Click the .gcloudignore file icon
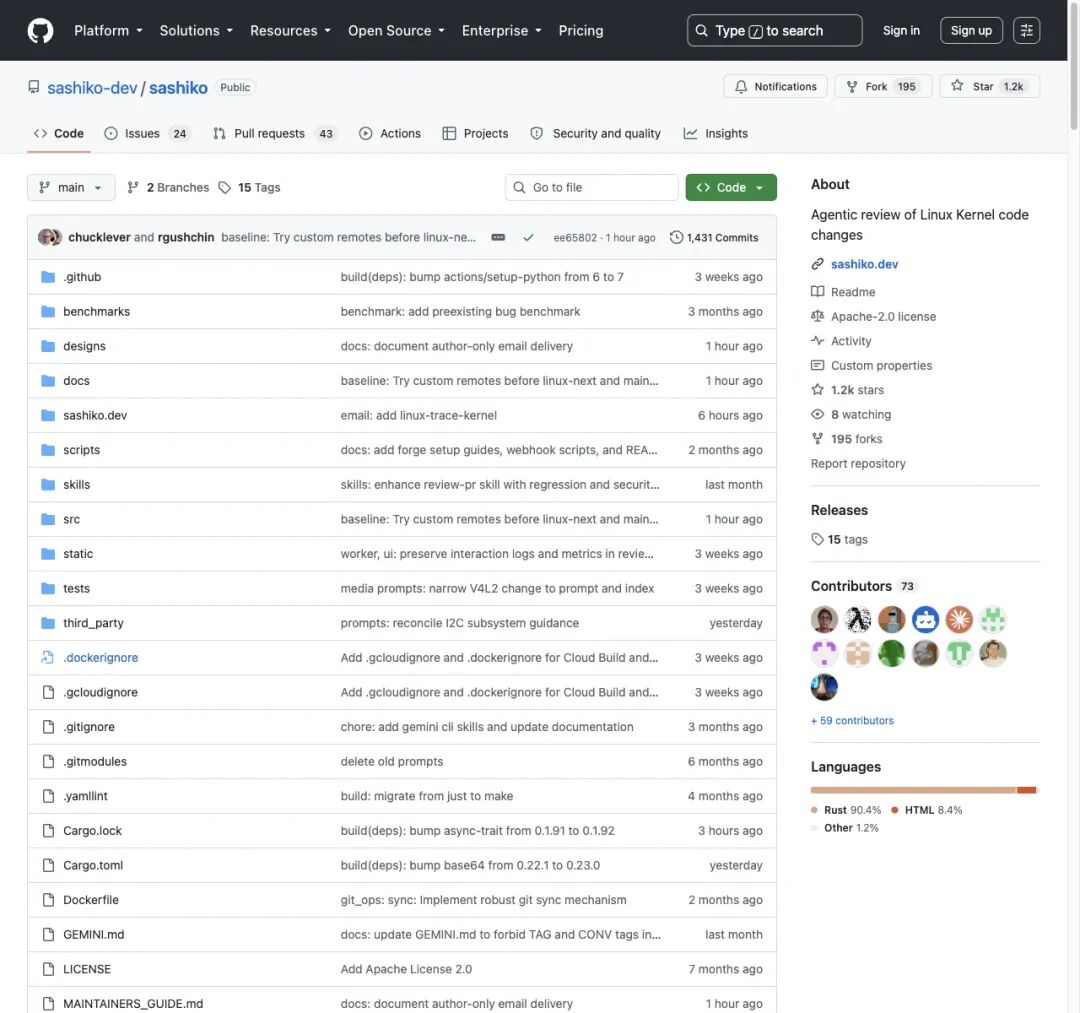This screenshot has width=1080, height=1013. [48, 692]
